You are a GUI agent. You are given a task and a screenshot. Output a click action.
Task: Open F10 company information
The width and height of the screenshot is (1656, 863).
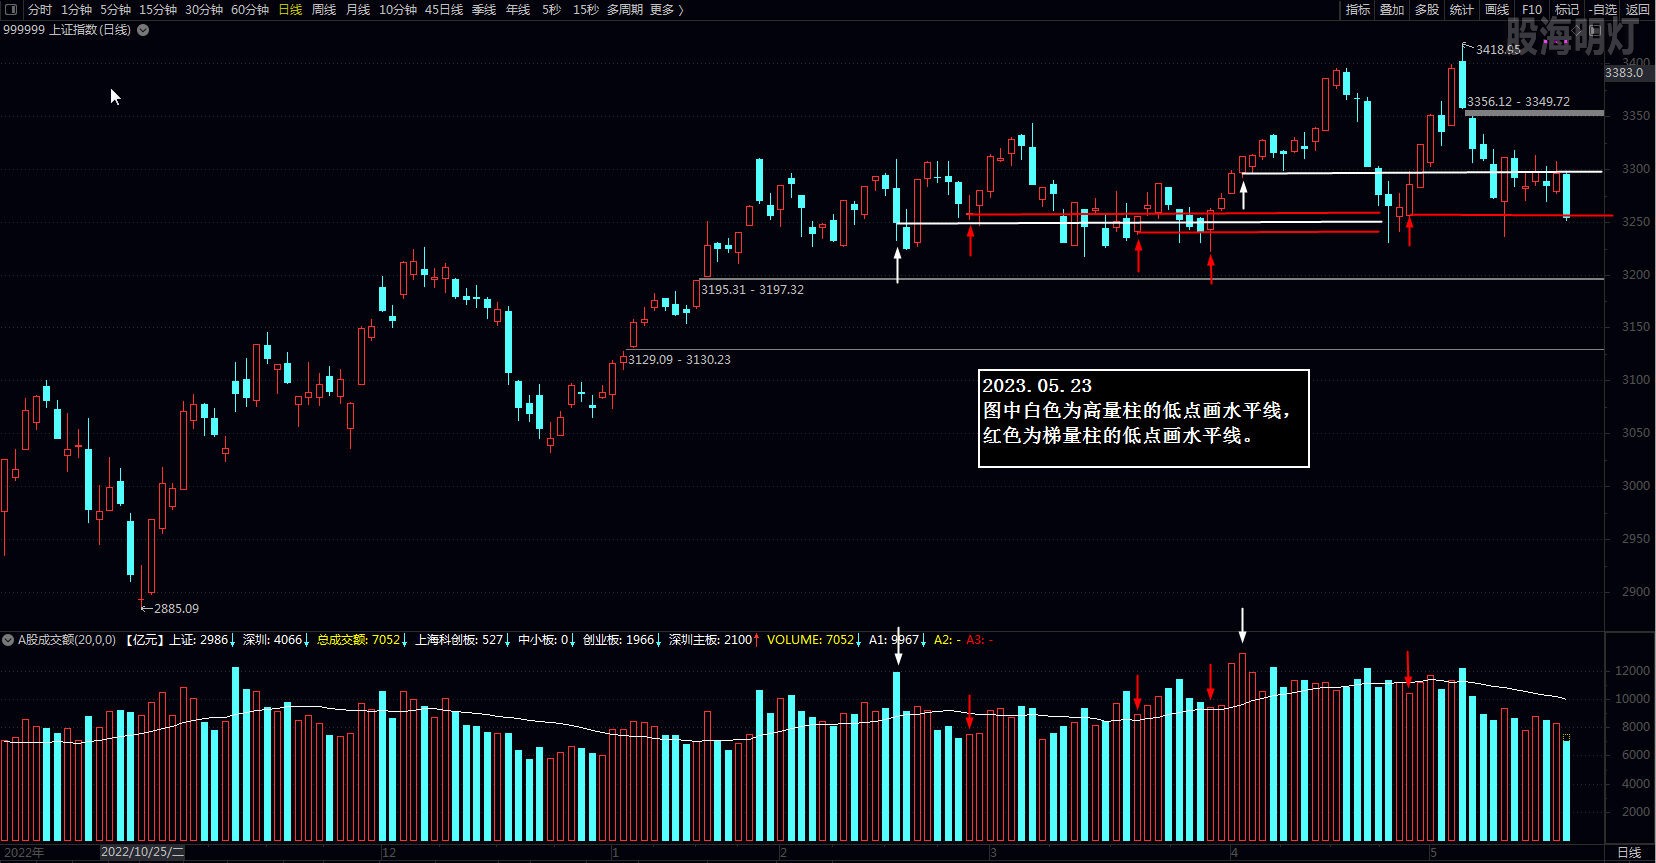tap(1532, 9)
